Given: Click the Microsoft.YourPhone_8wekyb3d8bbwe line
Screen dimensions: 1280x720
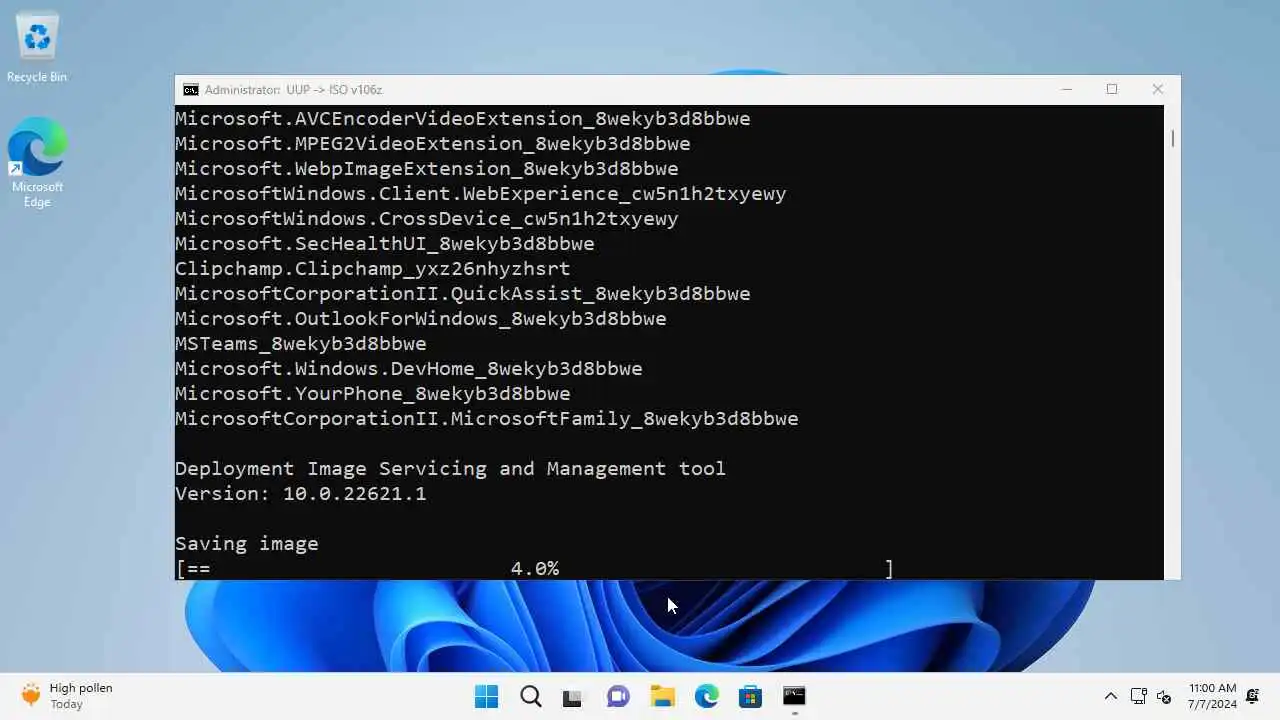Looking at the screenshot, I should (x=373, y=394).
